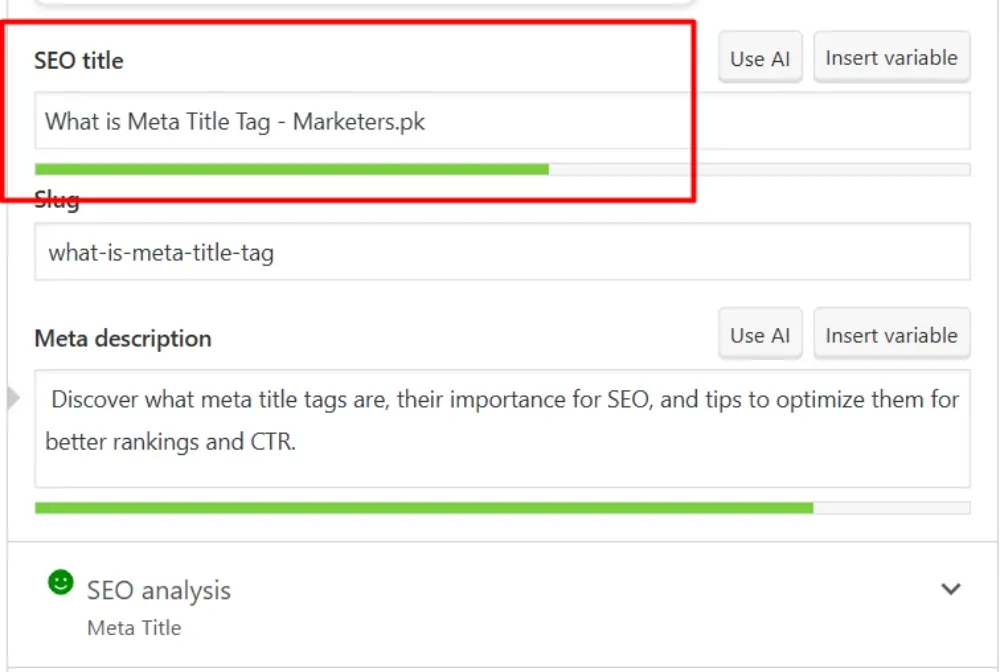Click Insert variable beside SEO title
The image size is (1000, 672).
click(891, 58)
